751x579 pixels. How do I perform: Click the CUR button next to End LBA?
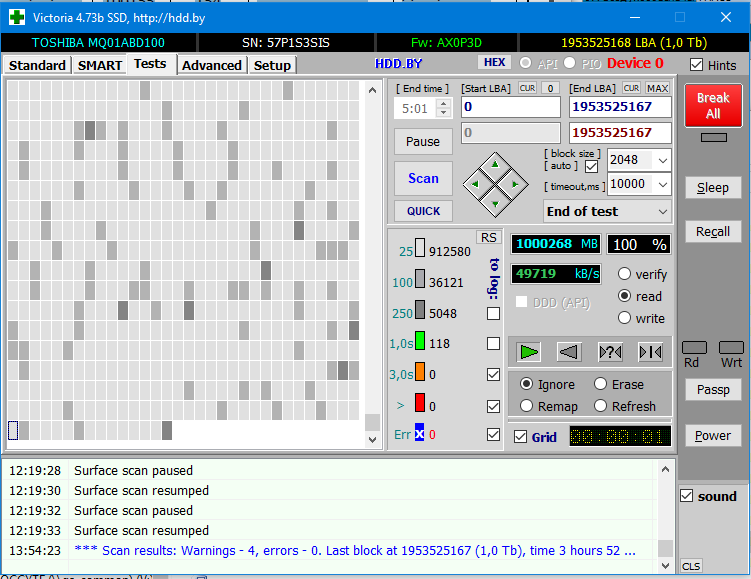click(631, 88)
